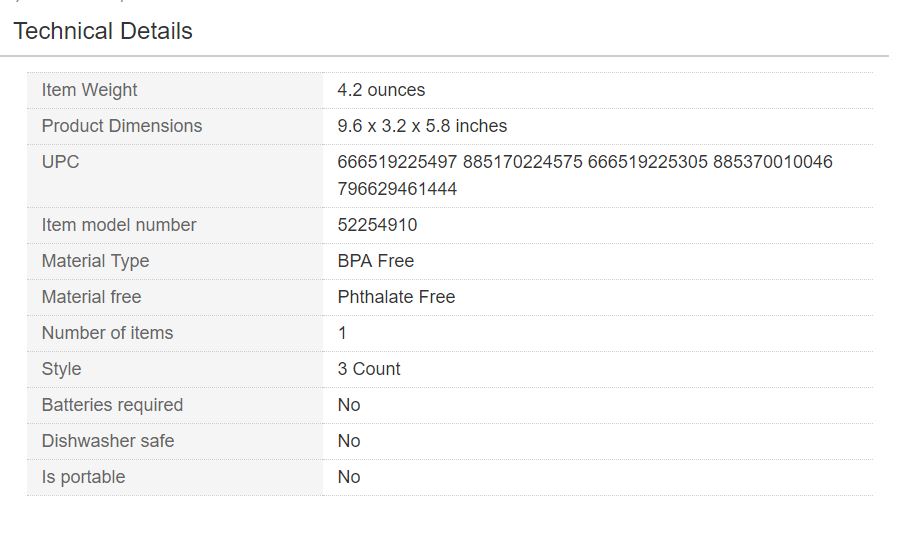Click the Item model number label

tap(119, 225)
